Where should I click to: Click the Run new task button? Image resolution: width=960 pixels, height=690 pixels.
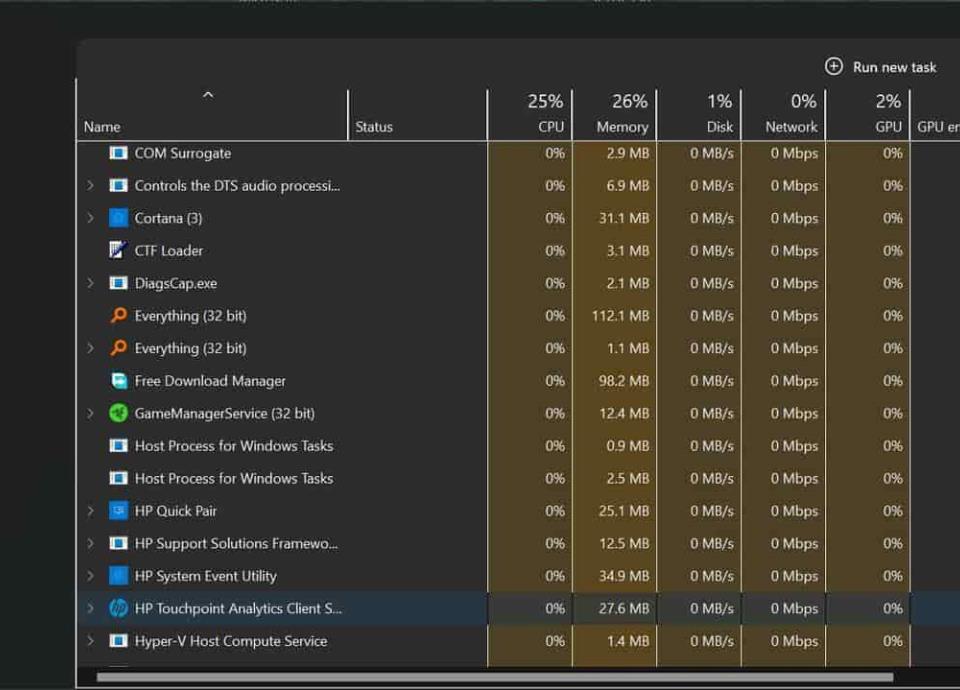pos(881,67)
